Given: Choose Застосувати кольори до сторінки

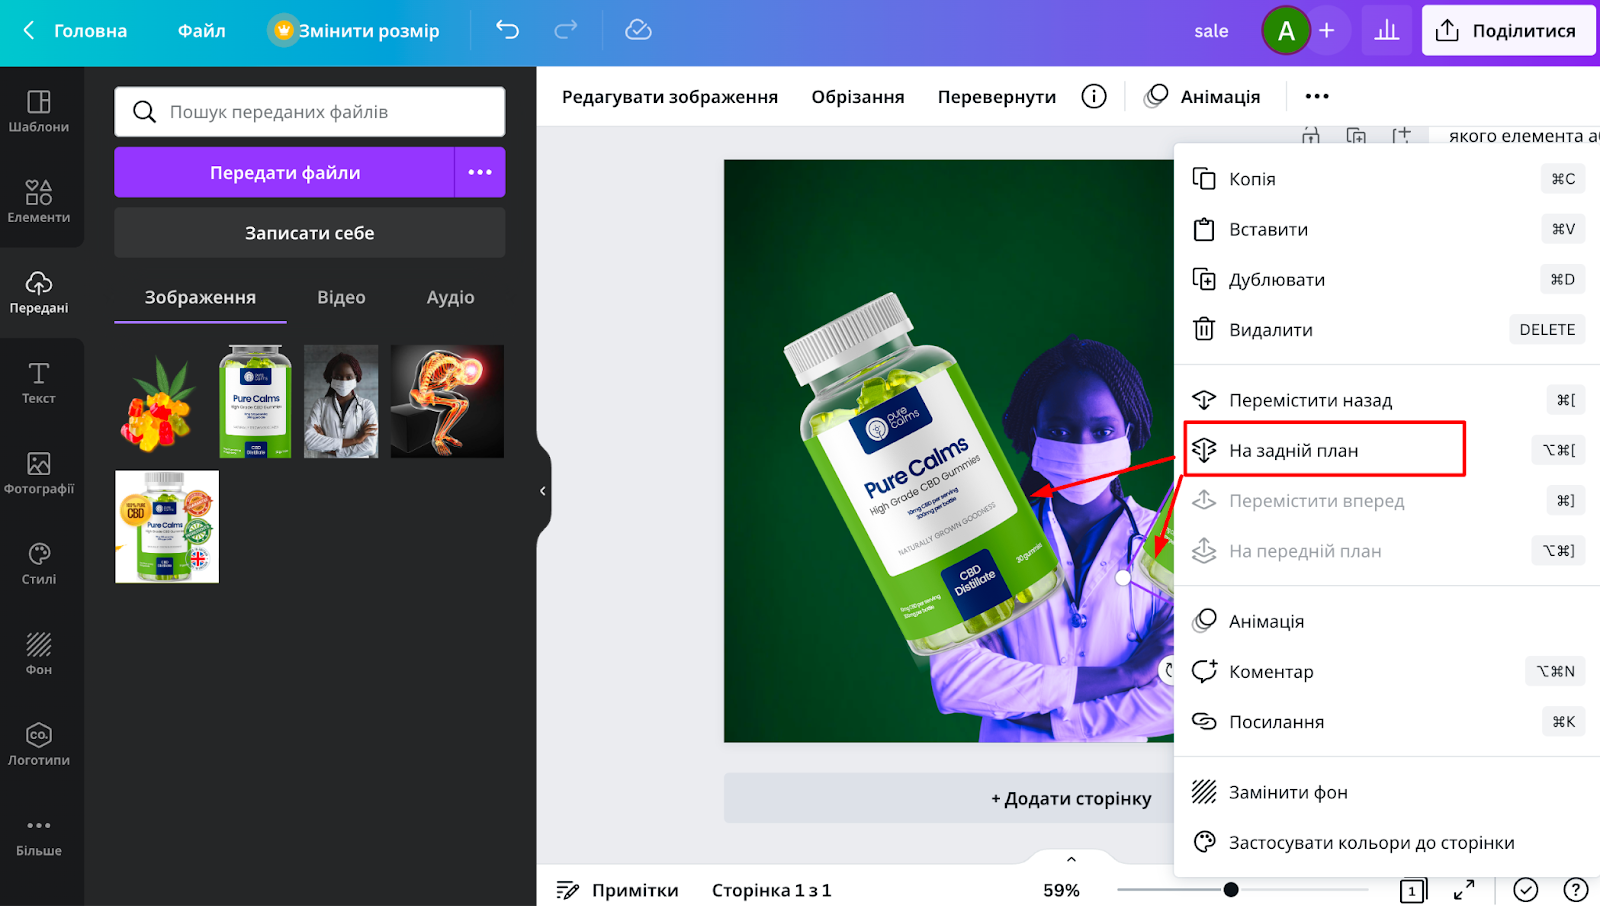Looking at the screenshot, I should pyautogui.click(x=1387, y=842).
